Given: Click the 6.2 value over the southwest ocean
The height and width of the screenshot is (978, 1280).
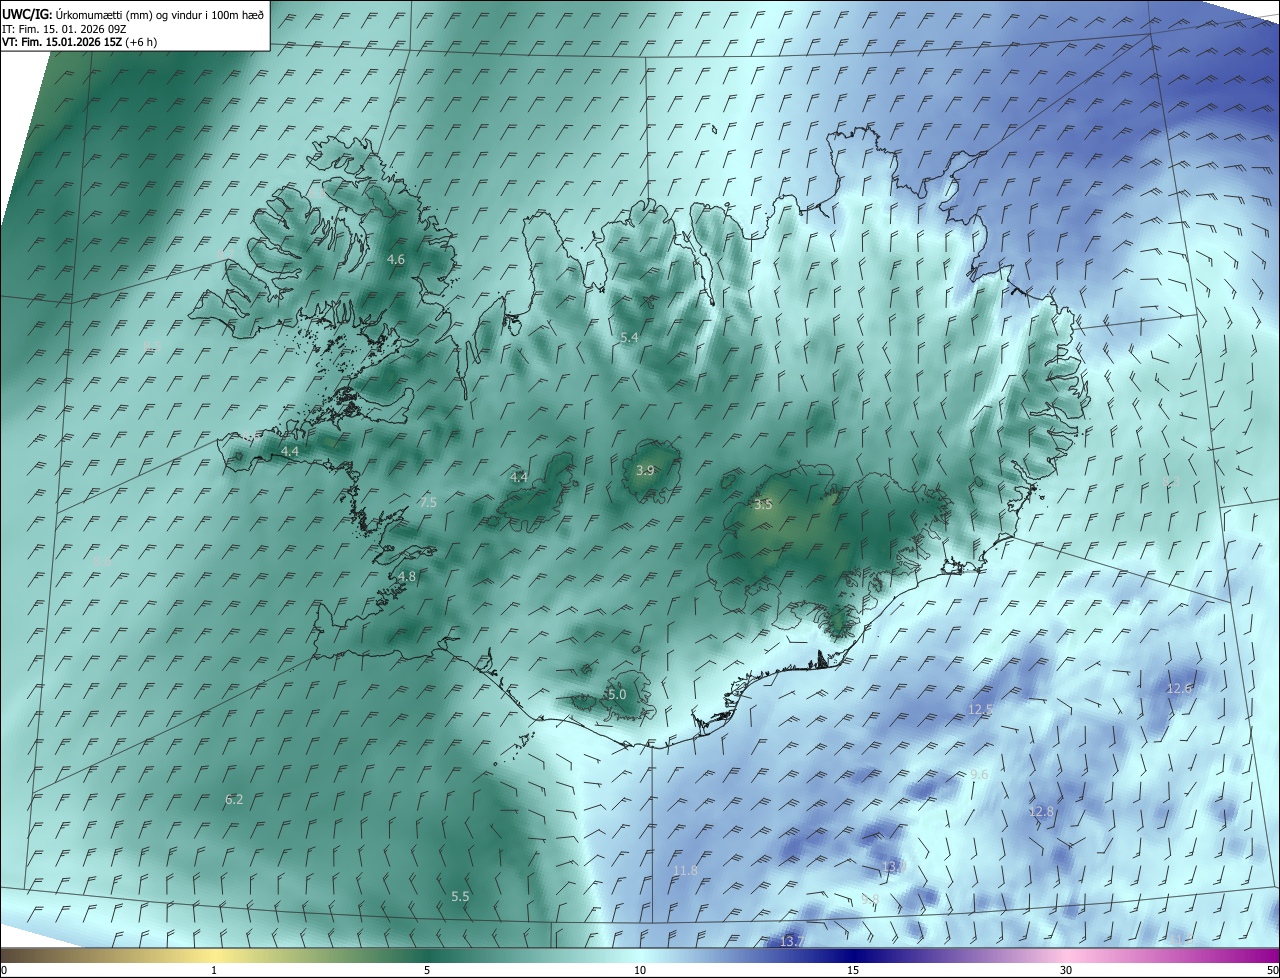Looking at the screenshot, I should [234, 799].
